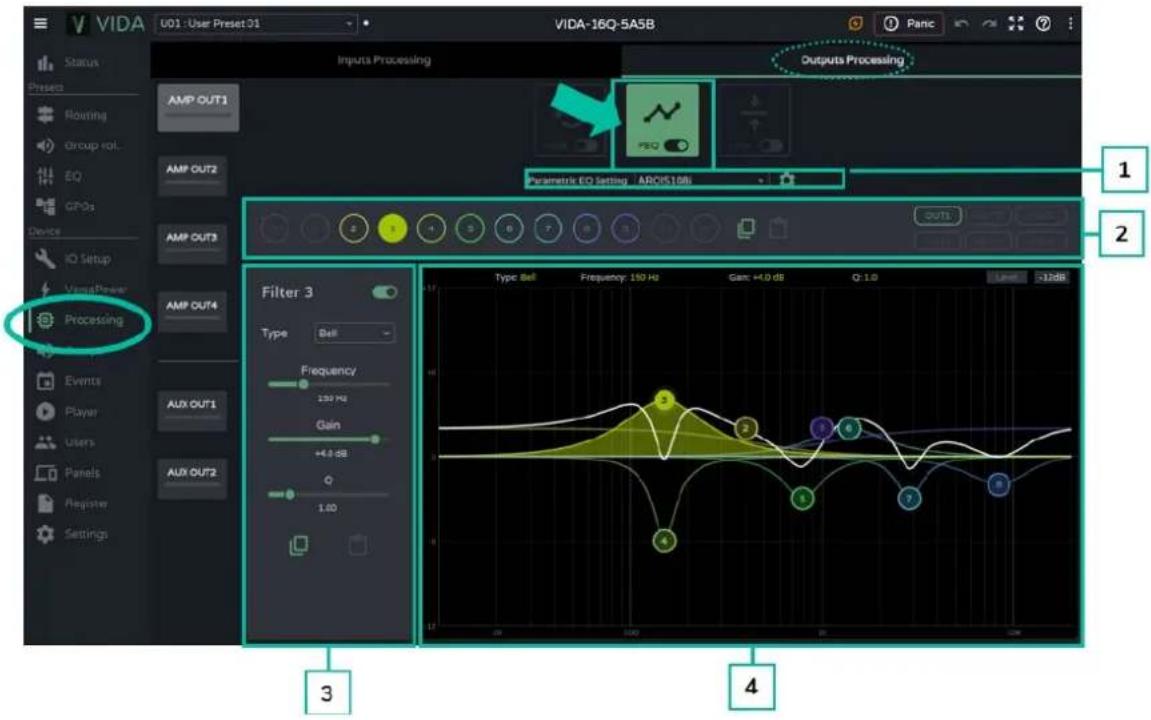The image size is (1151, 720).
Task: Copy Filter 3 settings icon
Action: pyautogui.click(x=299, y=545)
